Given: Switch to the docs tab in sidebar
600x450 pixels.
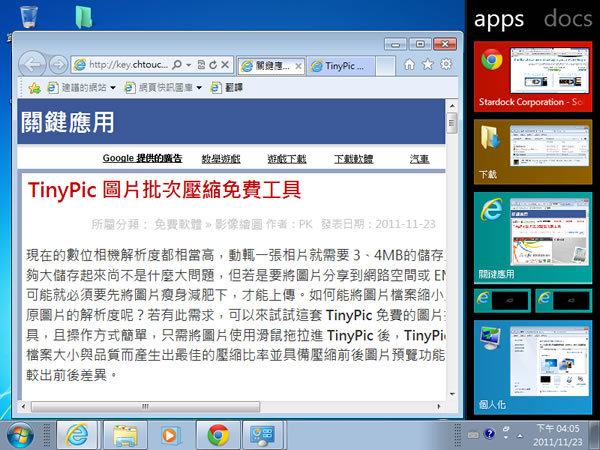Looking at the screenshot, I should tap(569, 18).
